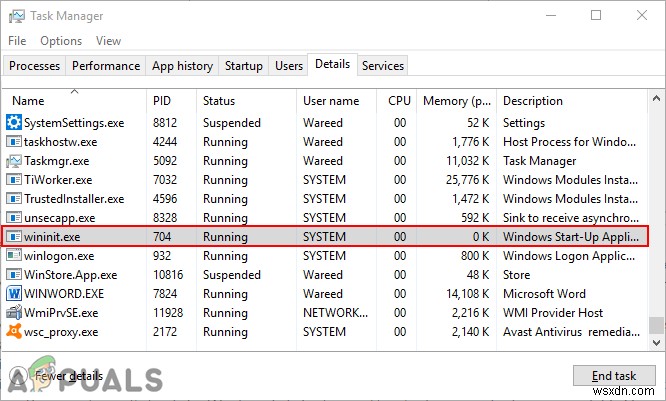Viewport: 666px width, 401px height.
Task: Click the TrustedInstaller.exe process icon
Action: [14, 198]
